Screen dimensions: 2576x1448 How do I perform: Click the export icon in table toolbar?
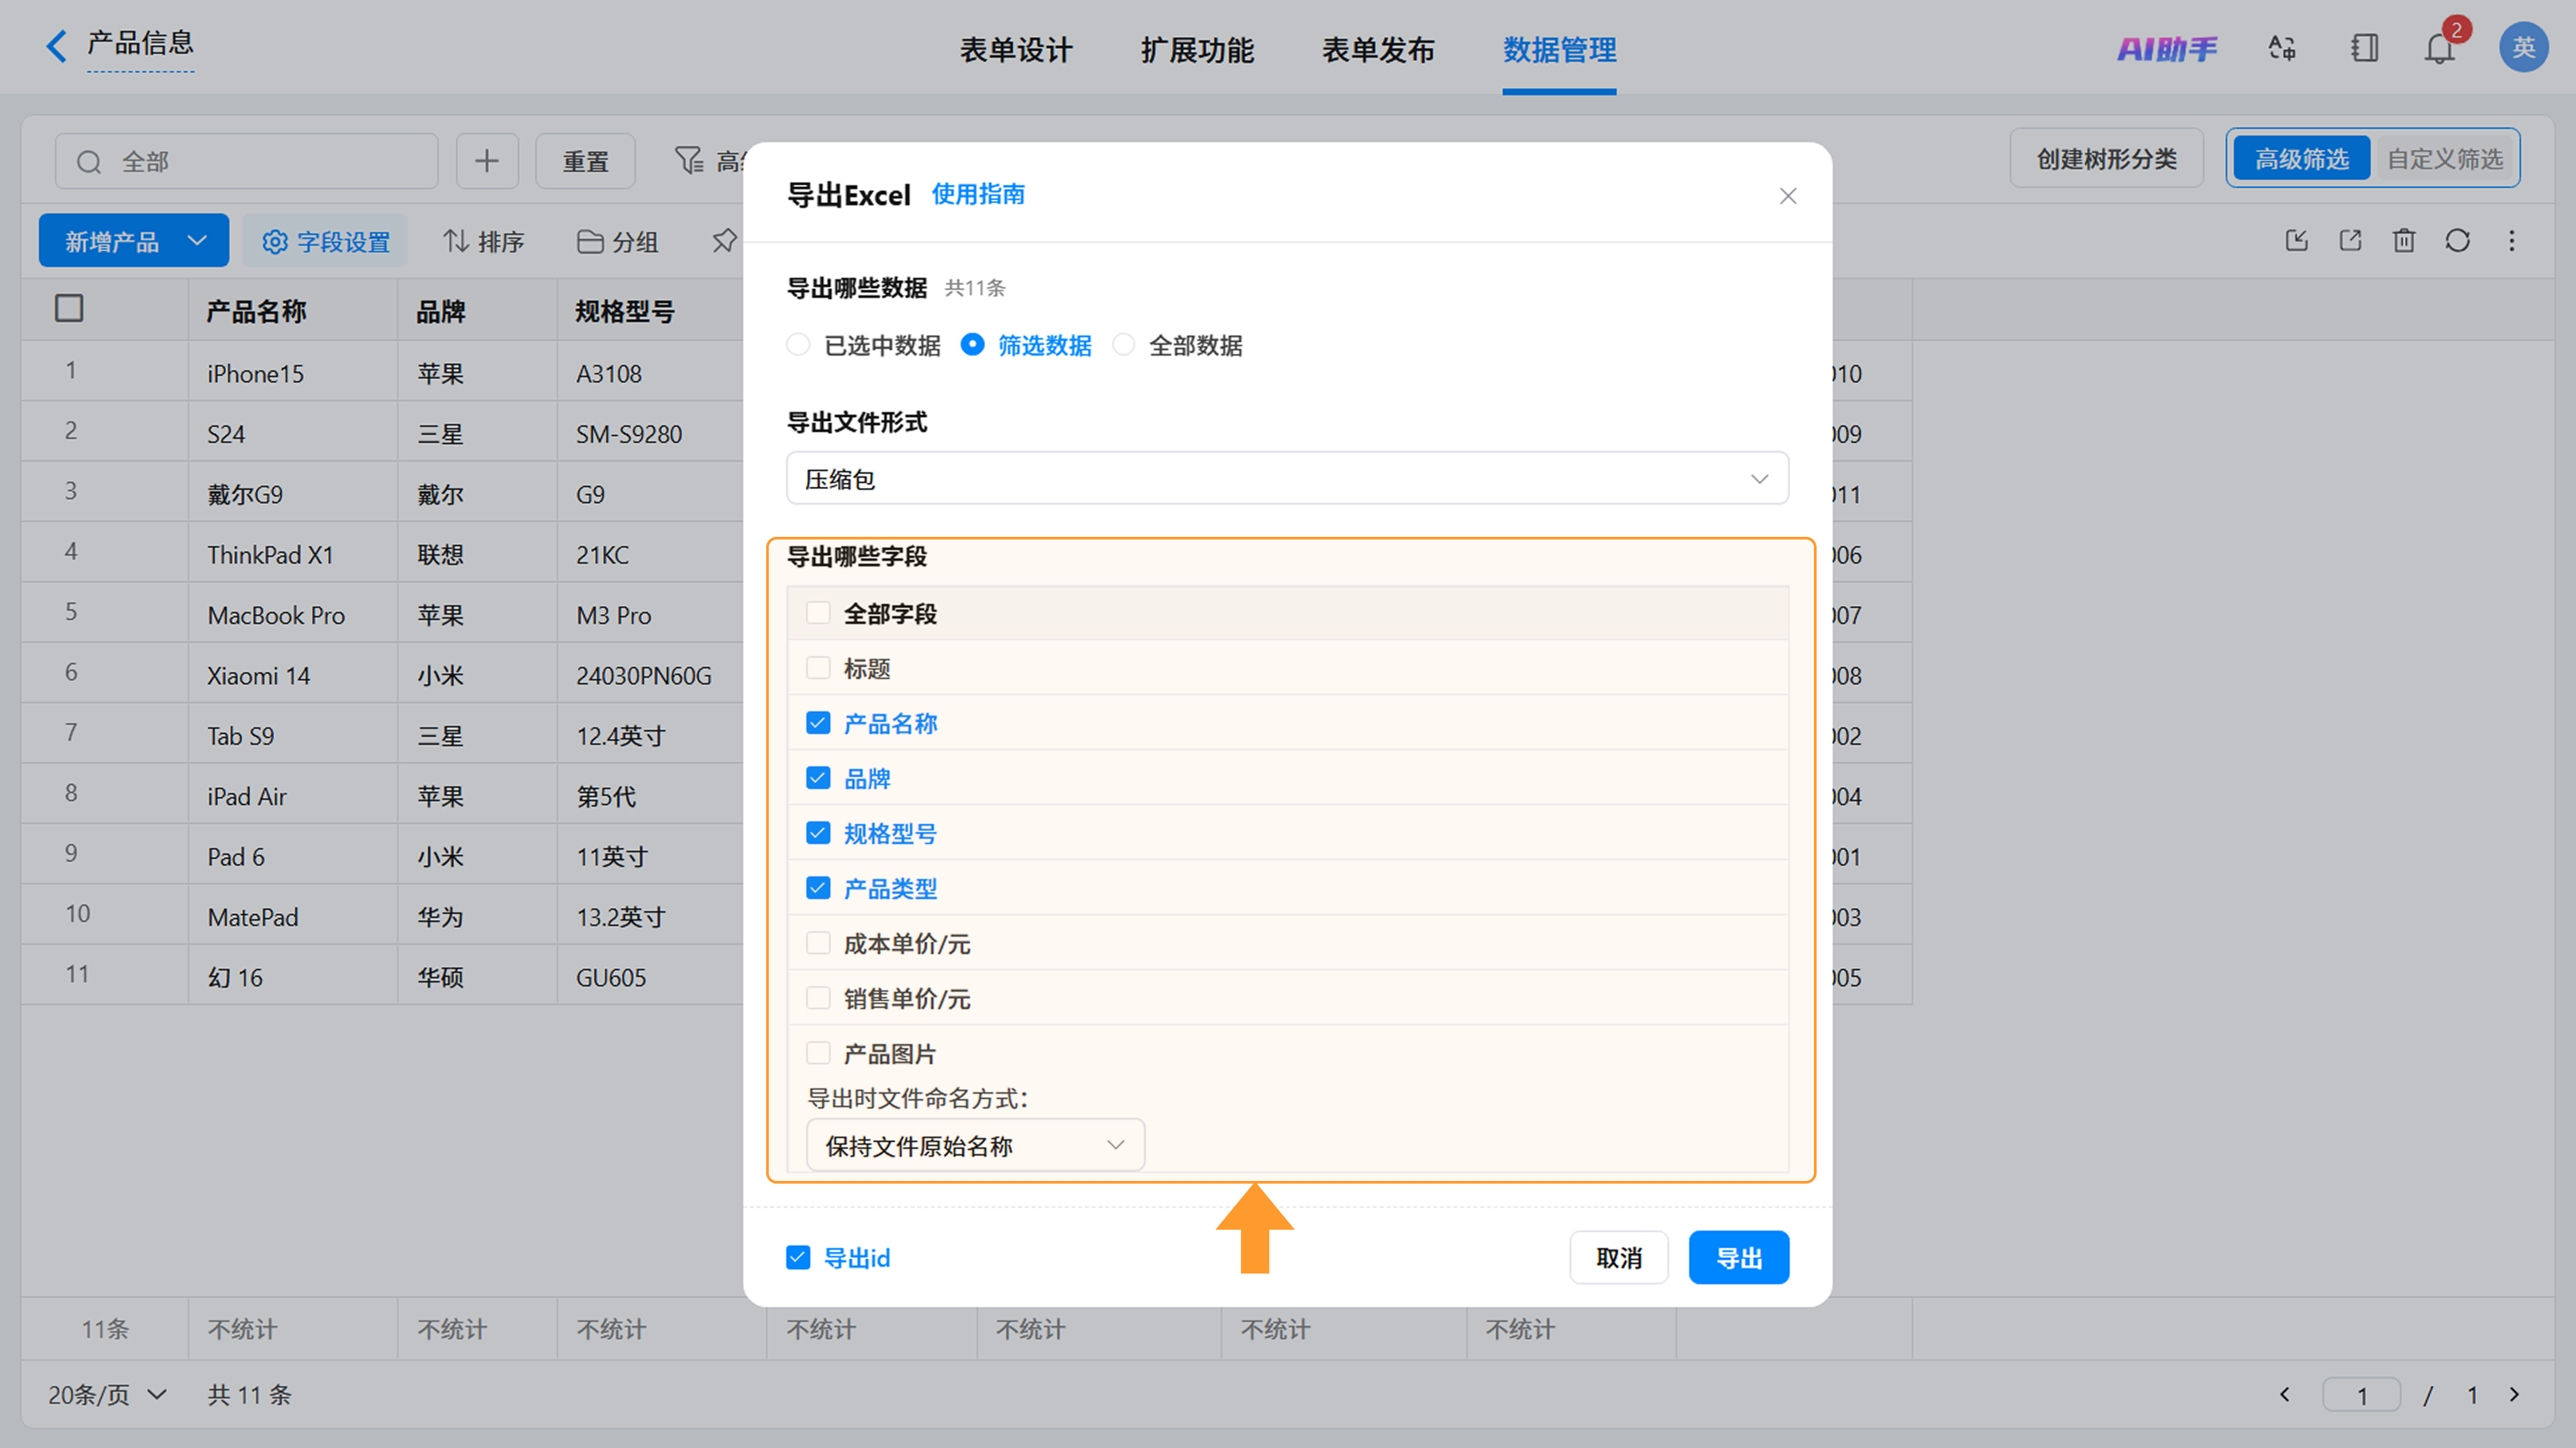coord(2351,240)
